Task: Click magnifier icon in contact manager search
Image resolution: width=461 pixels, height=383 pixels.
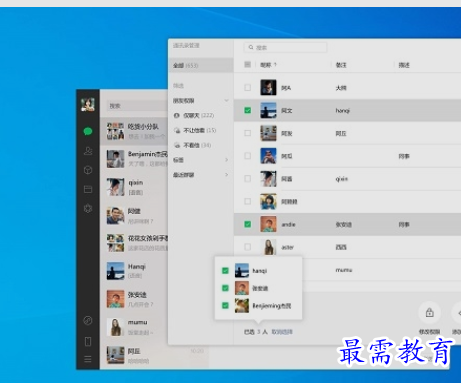Action: click(x=251, y=47)
